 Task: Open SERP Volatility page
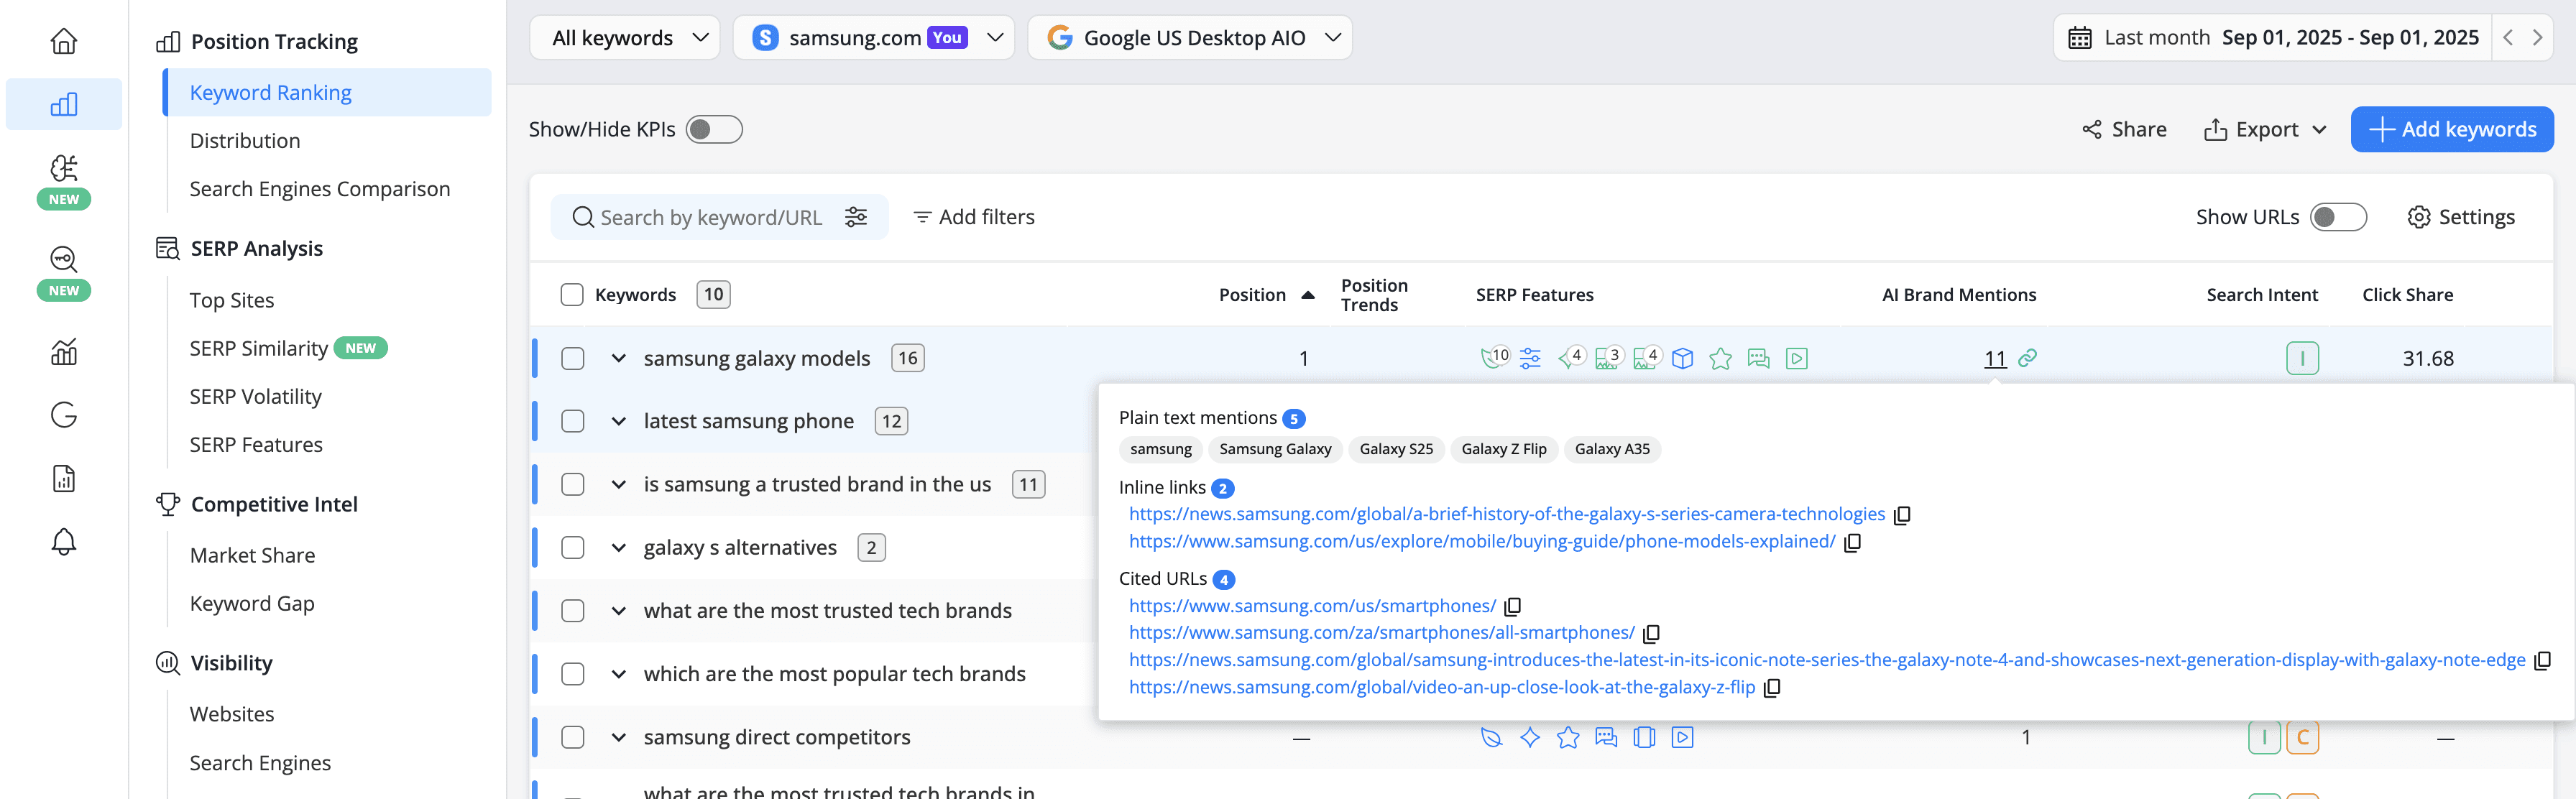coord(256,397)
